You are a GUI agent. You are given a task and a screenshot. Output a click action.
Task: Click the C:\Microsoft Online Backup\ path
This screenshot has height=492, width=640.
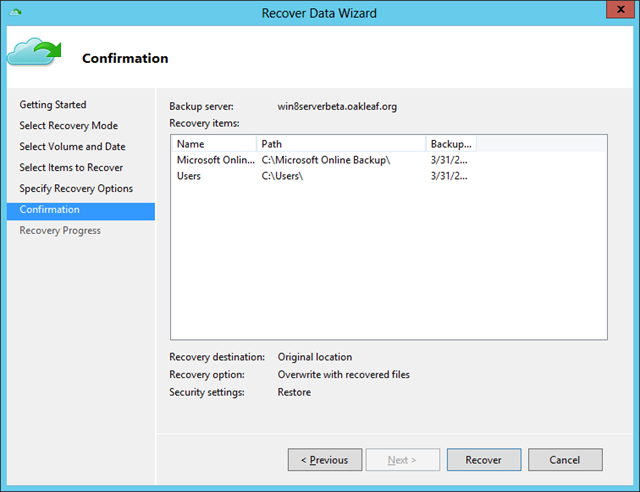[326, 160]
